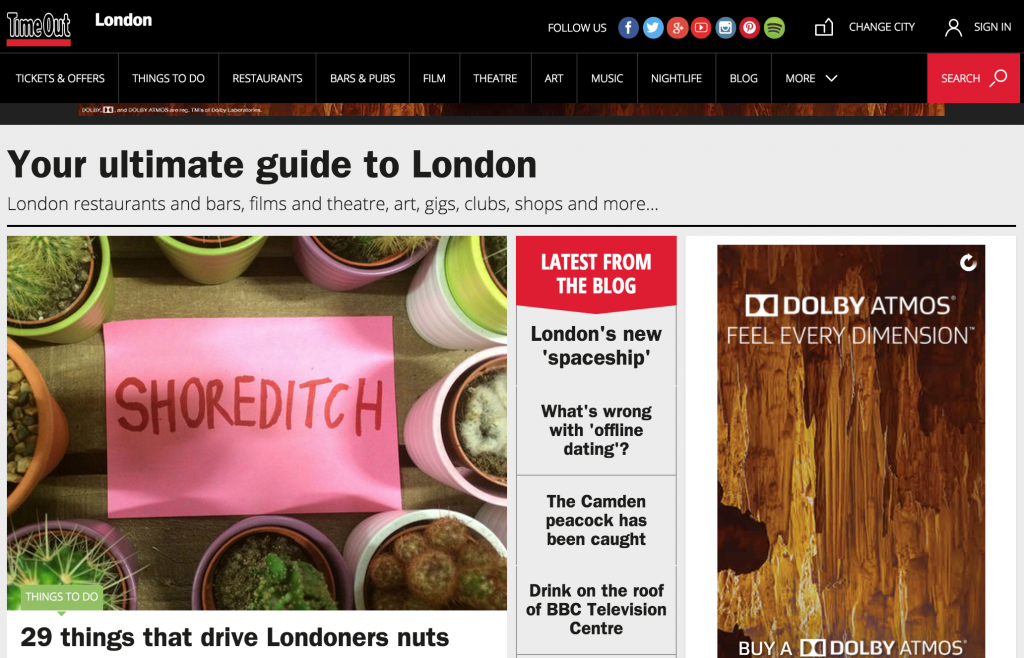Screen dimensions: 1024x658
Task: Expand the MORE navigation dropdown
Action: (x=810, y=78)
